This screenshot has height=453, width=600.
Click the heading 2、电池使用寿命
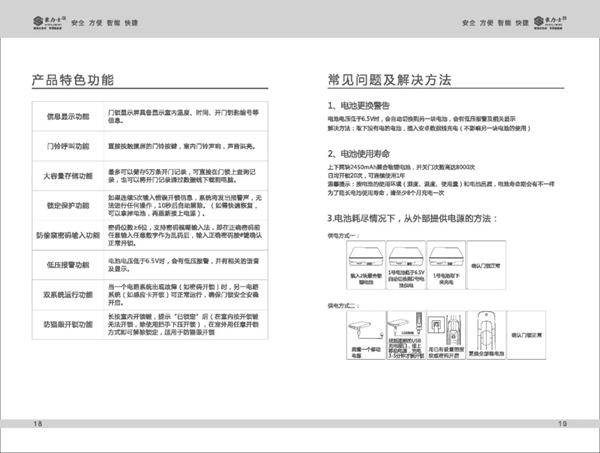coord(359,154)
